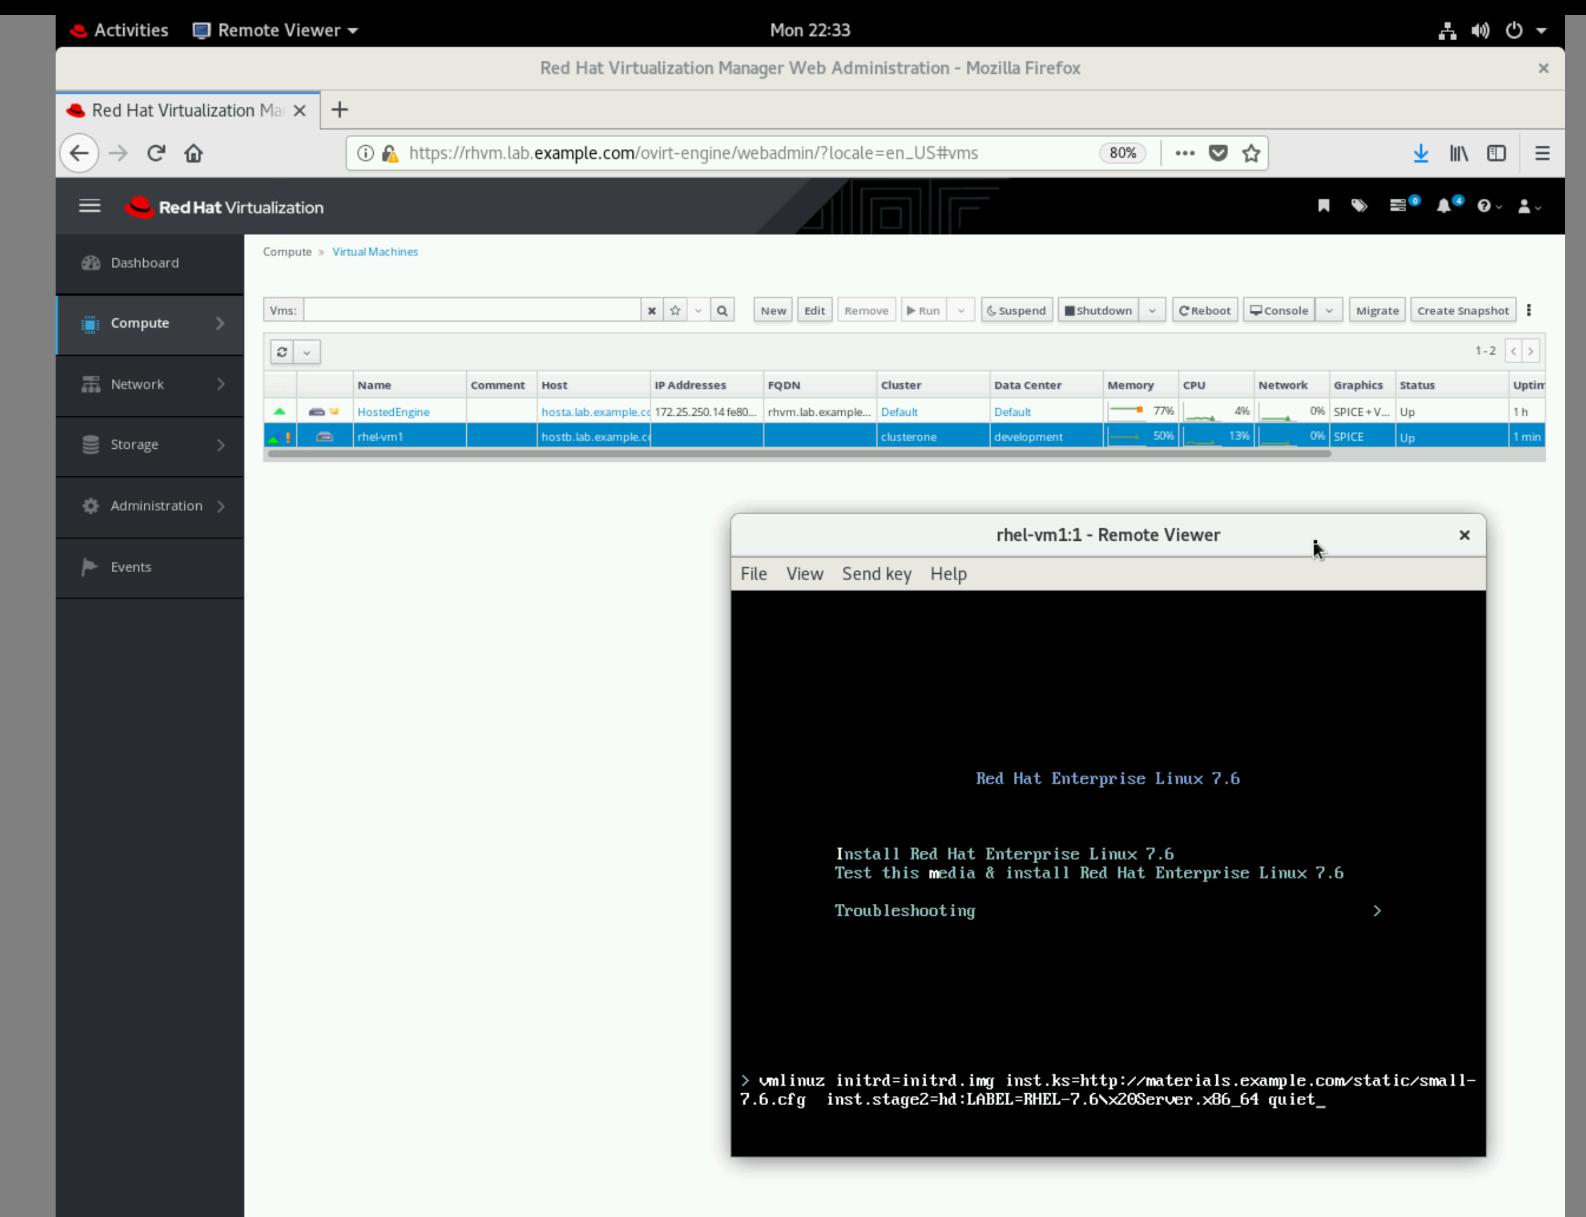1586x1217 pixels.
Task: Toggle the hamburger navigation menu in RHV
Action: [90, 206]
